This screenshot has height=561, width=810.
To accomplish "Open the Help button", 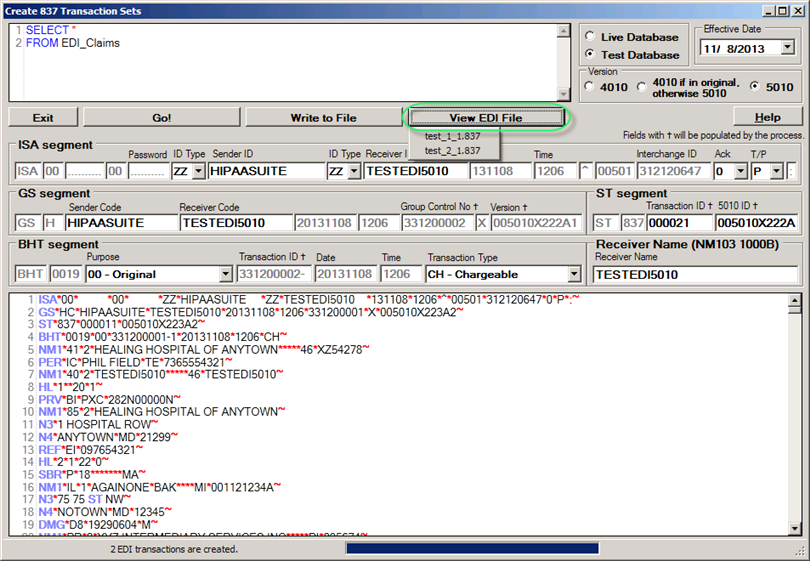I will (x=756, y=118).
